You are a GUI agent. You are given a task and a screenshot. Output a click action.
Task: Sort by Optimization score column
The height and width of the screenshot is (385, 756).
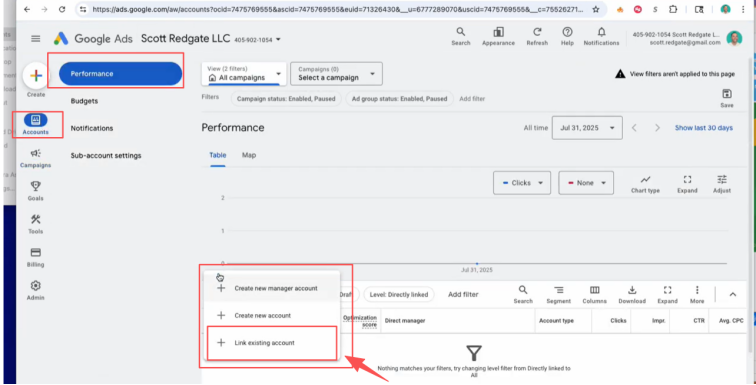360,320
